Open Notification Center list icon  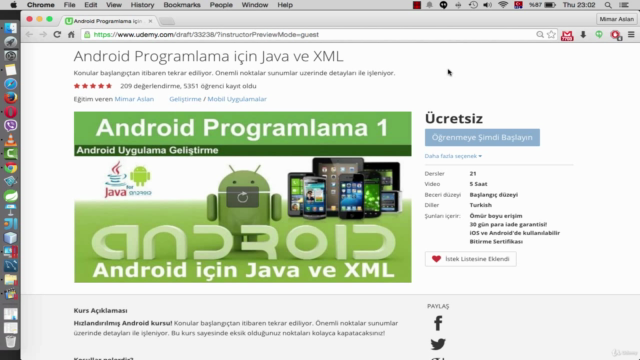click(624, 5)
